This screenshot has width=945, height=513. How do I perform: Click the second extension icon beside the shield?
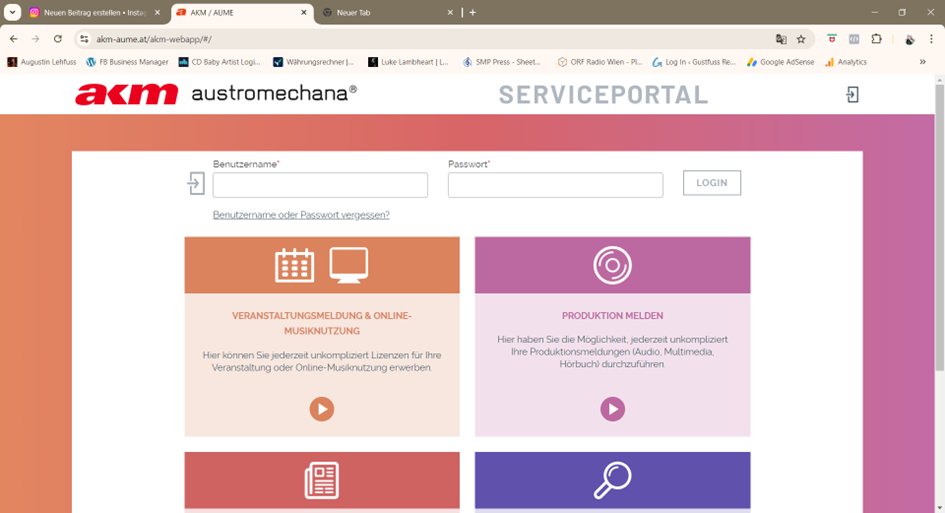854,39
